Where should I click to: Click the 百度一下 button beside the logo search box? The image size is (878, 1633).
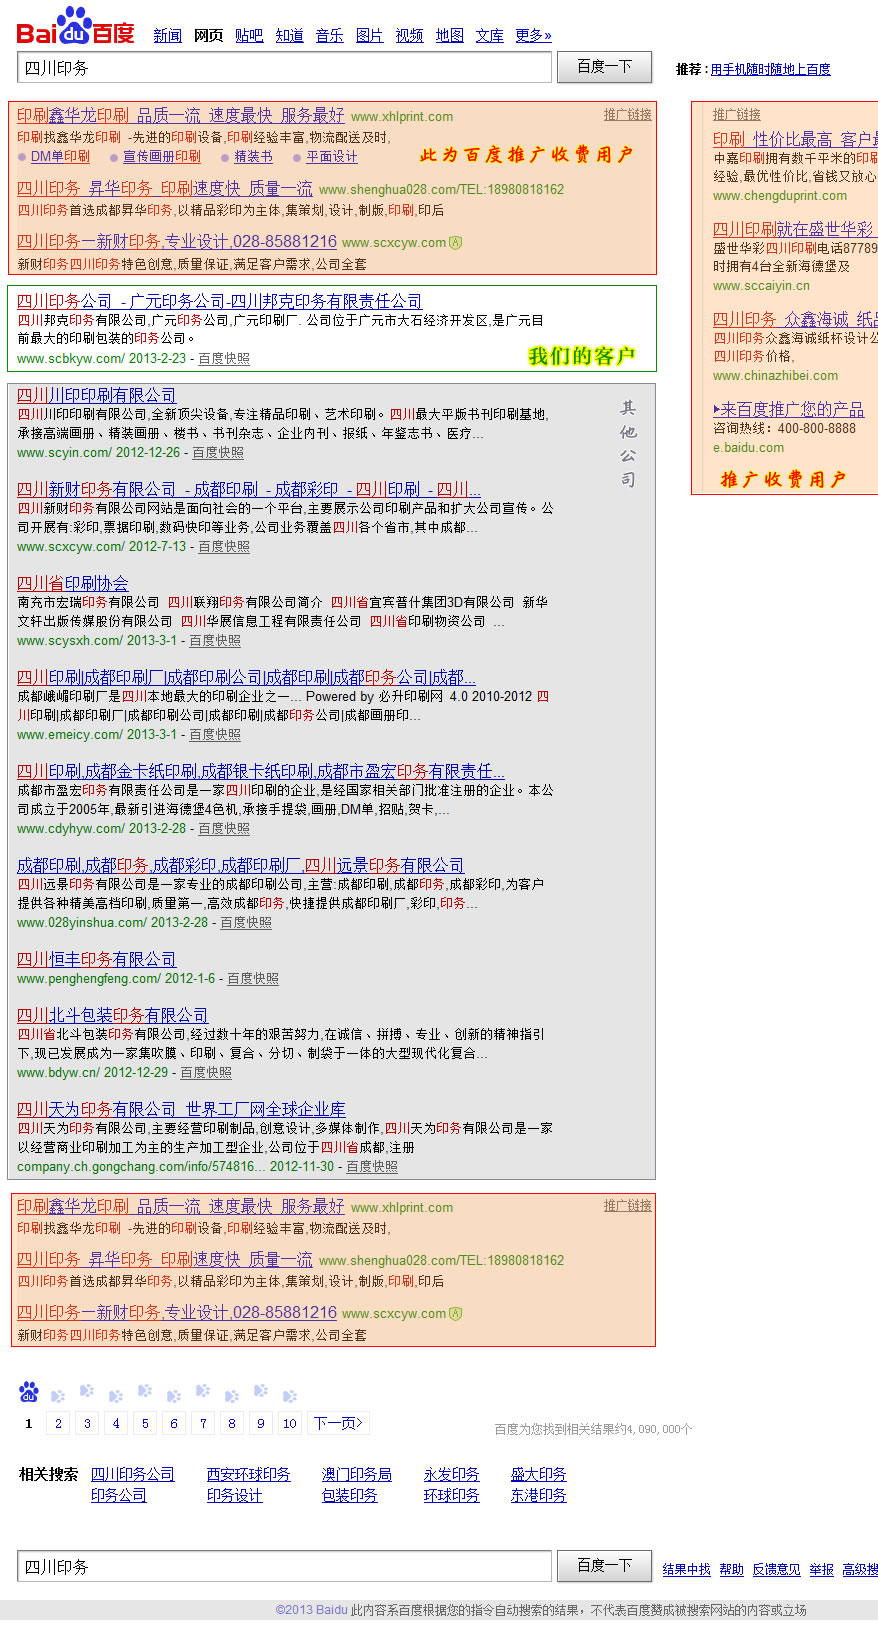pyautogui.click(x=605, y=67)
